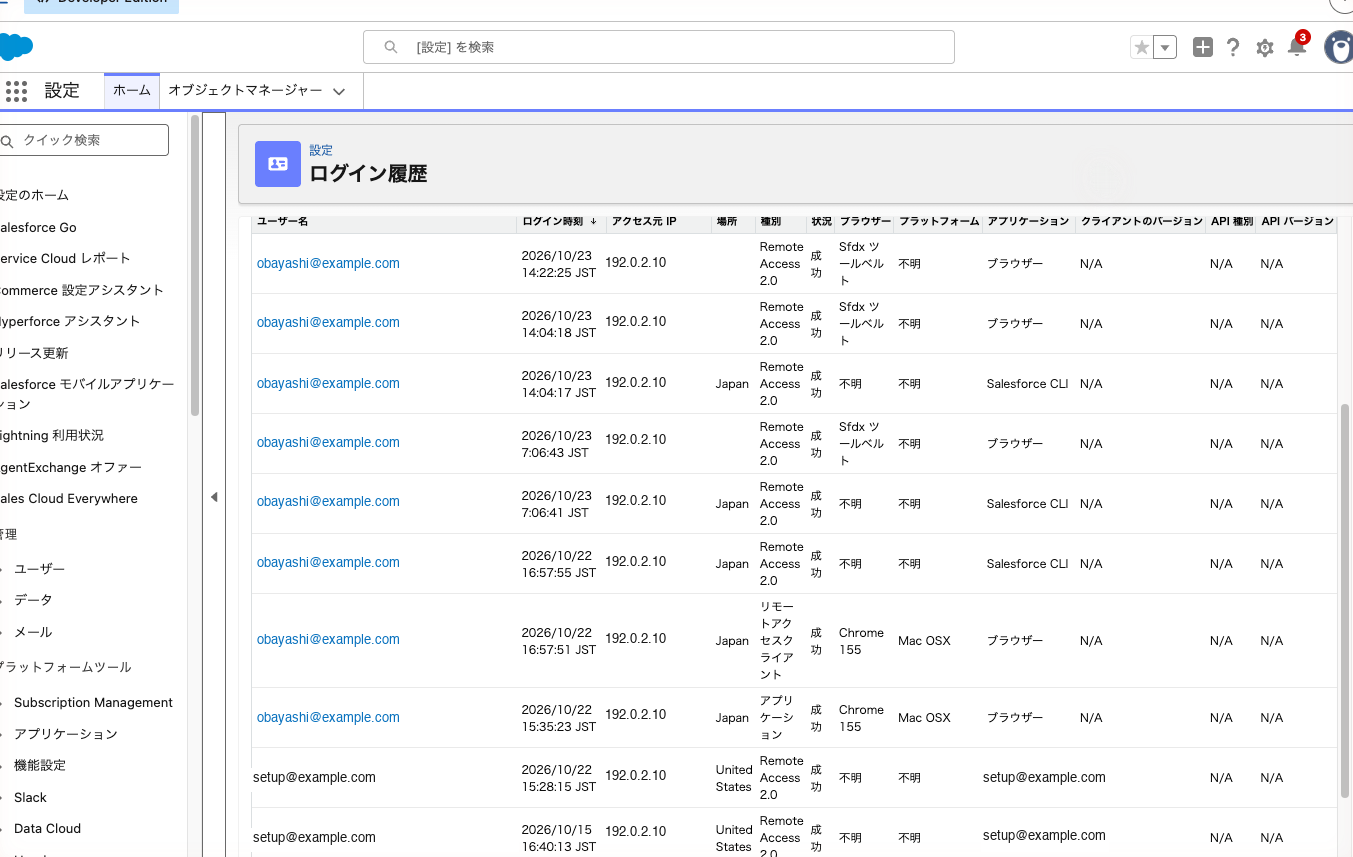The width and height of the screenshot is (1353, 857).
Task: Expand the オブジェクトマネージャー tab chevron
Action: click(339, 91)
